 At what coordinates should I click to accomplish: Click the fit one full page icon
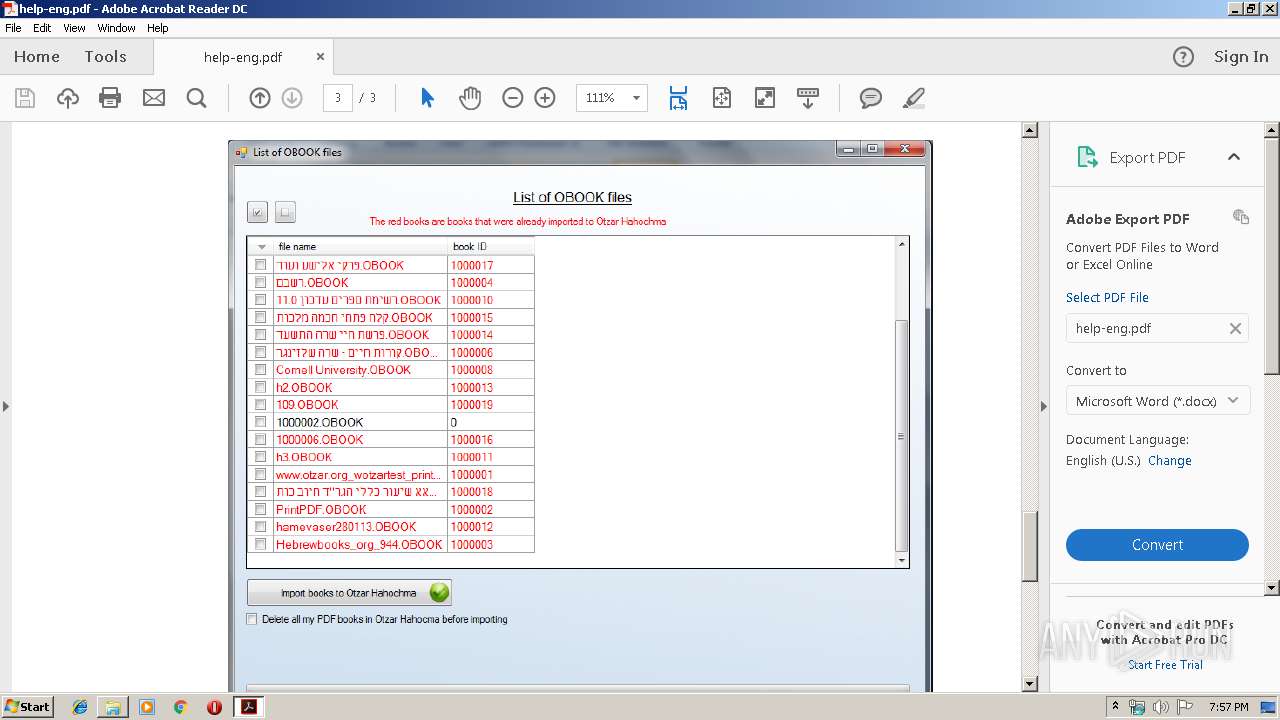pos(722,98)
